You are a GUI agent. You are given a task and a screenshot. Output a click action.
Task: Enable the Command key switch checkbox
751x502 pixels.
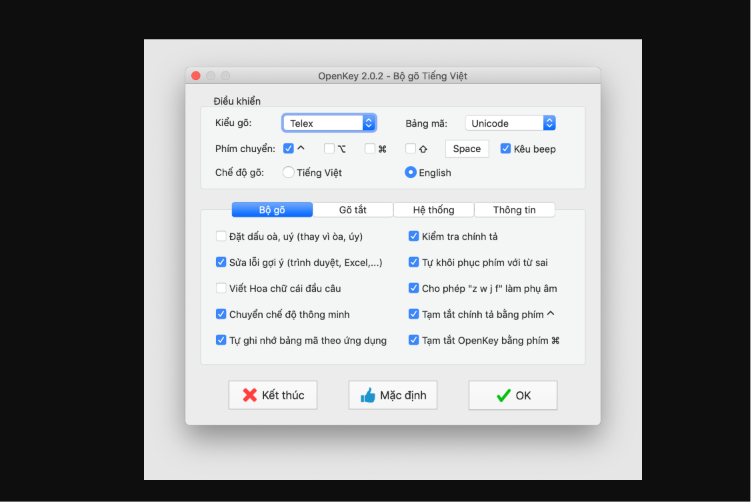pyautogui.click(x=370, y=148)
